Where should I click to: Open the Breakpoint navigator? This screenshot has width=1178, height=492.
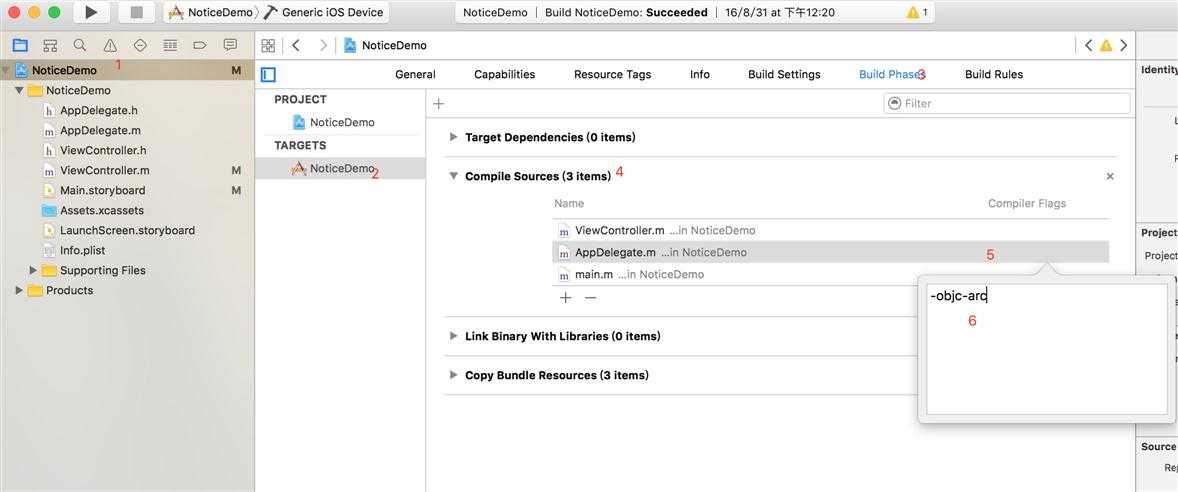pyautogui.click(x=200, y=45)
